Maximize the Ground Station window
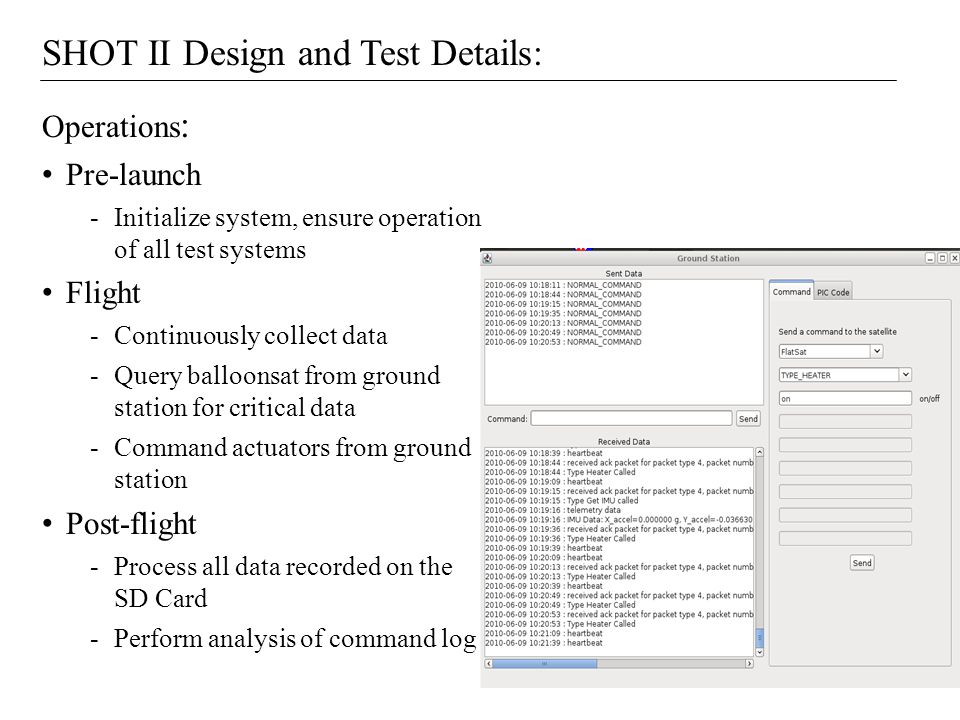The image size is (960, 720). tap(942, 258)
